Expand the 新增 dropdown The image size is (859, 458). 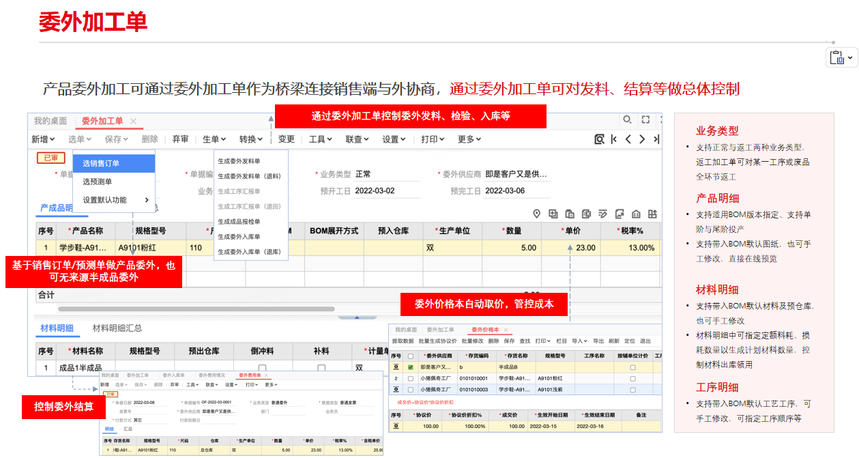pyautogui.click(x=43, y=139)
